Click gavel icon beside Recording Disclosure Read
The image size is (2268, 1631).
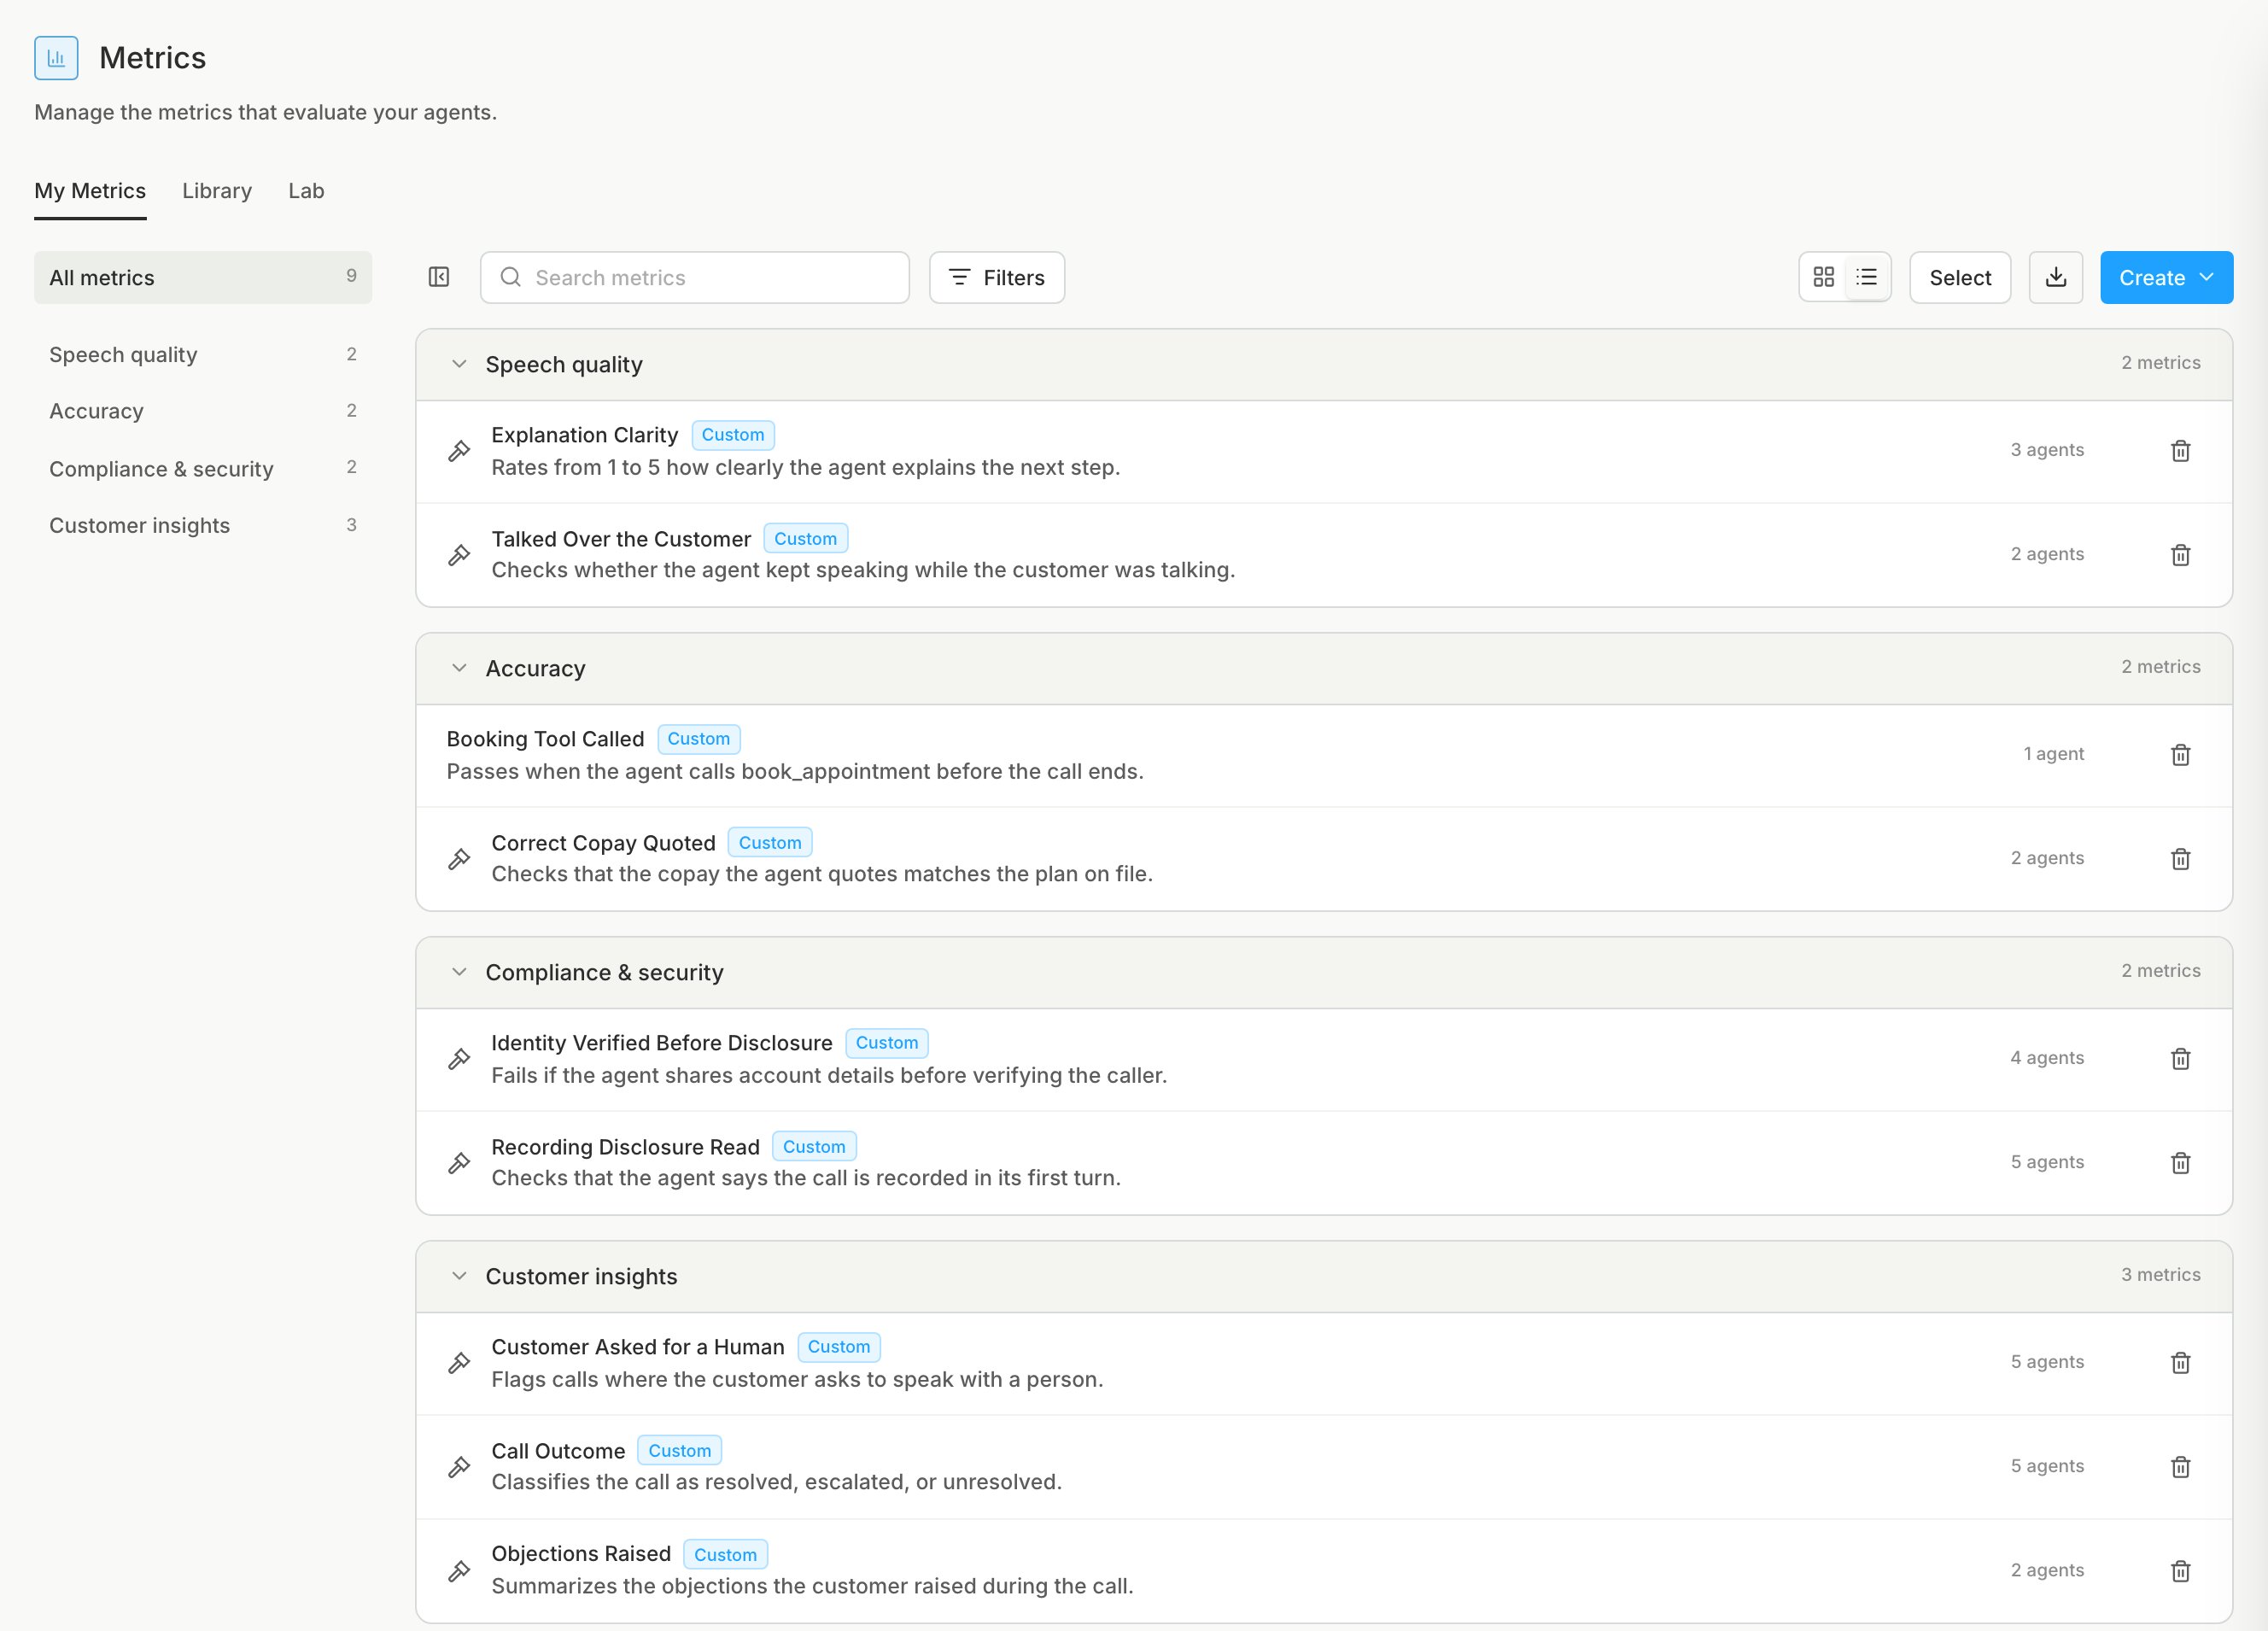(459, 1163)
